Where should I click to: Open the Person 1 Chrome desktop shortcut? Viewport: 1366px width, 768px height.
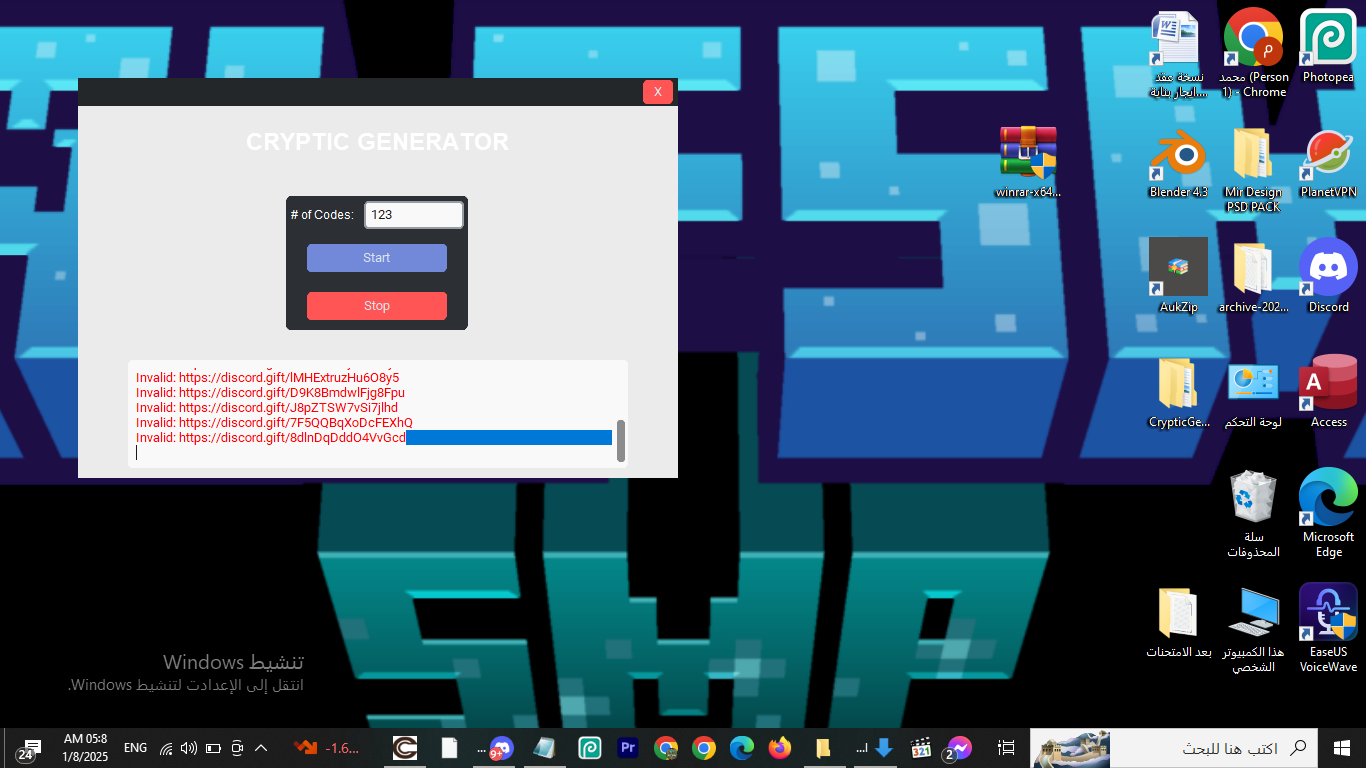[x=1253, y=52]
